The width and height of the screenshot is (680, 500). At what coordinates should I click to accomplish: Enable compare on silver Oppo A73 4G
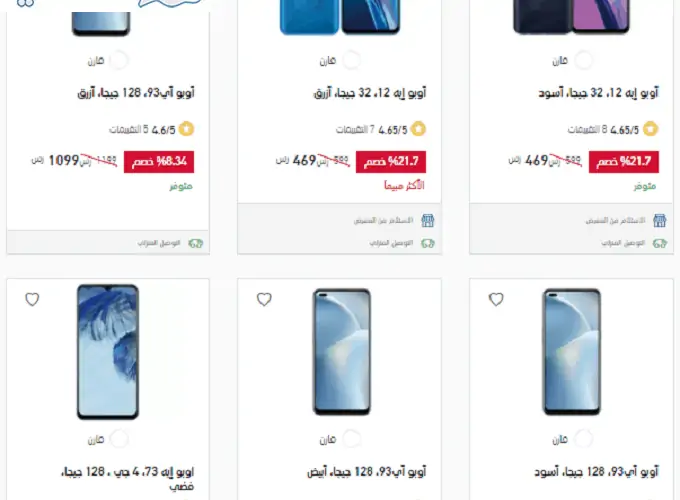pyautogui.click(x=118, y=439)
